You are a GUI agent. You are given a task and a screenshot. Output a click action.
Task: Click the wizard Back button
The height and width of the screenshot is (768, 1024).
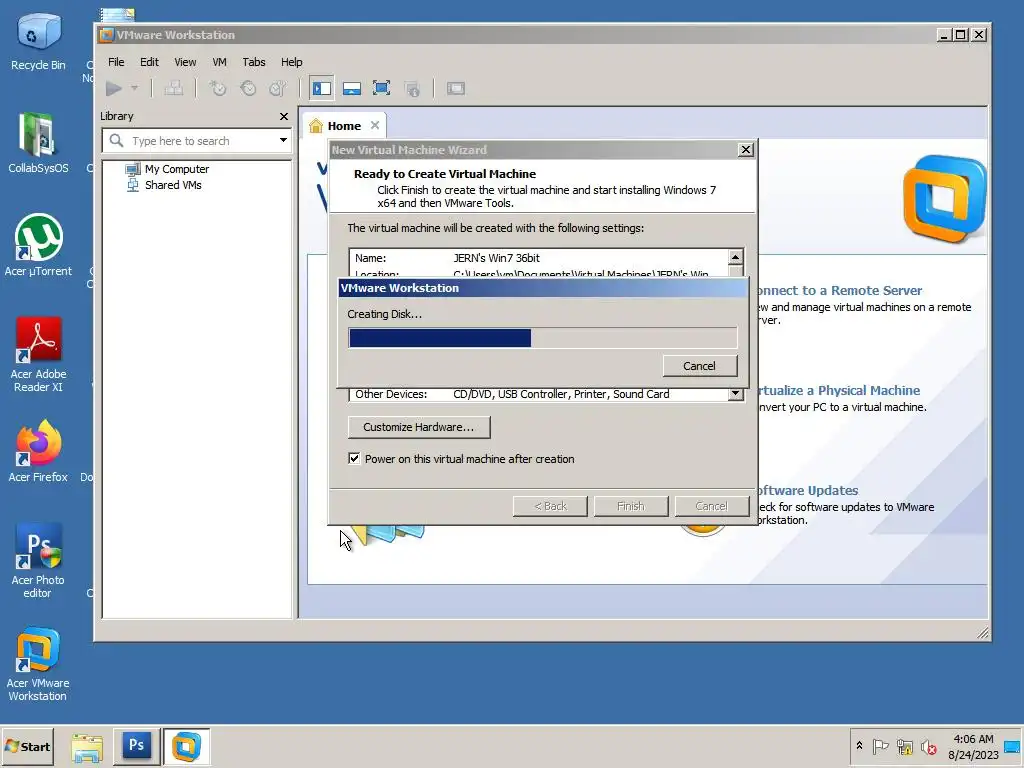click(x=550, y=506)
